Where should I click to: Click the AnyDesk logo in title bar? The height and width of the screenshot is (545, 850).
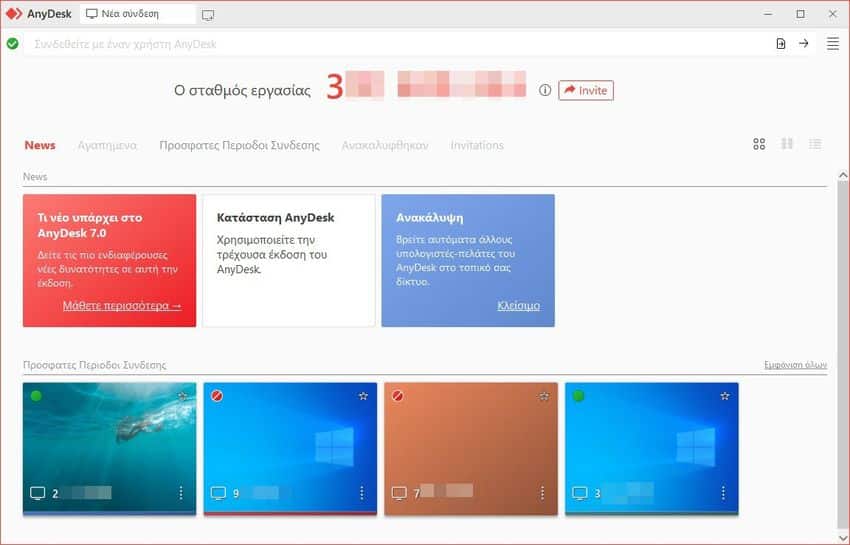(x=15, y=14)
